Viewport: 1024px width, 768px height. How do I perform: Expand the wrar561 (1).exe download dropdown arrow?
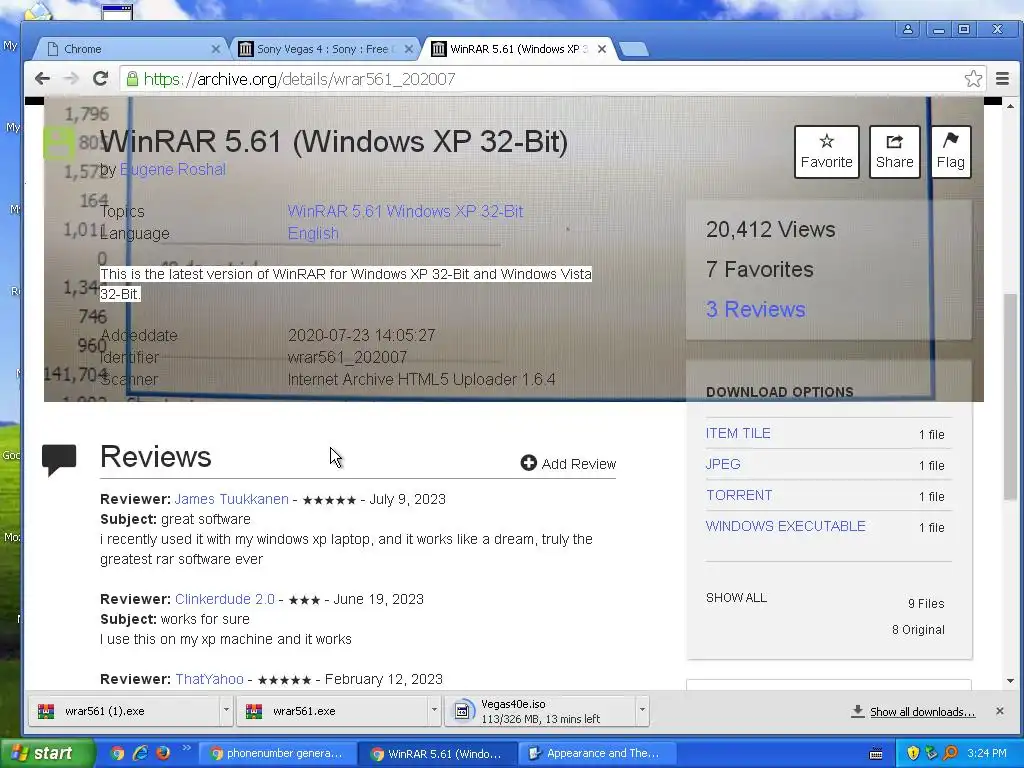click(x=226, y=711)
